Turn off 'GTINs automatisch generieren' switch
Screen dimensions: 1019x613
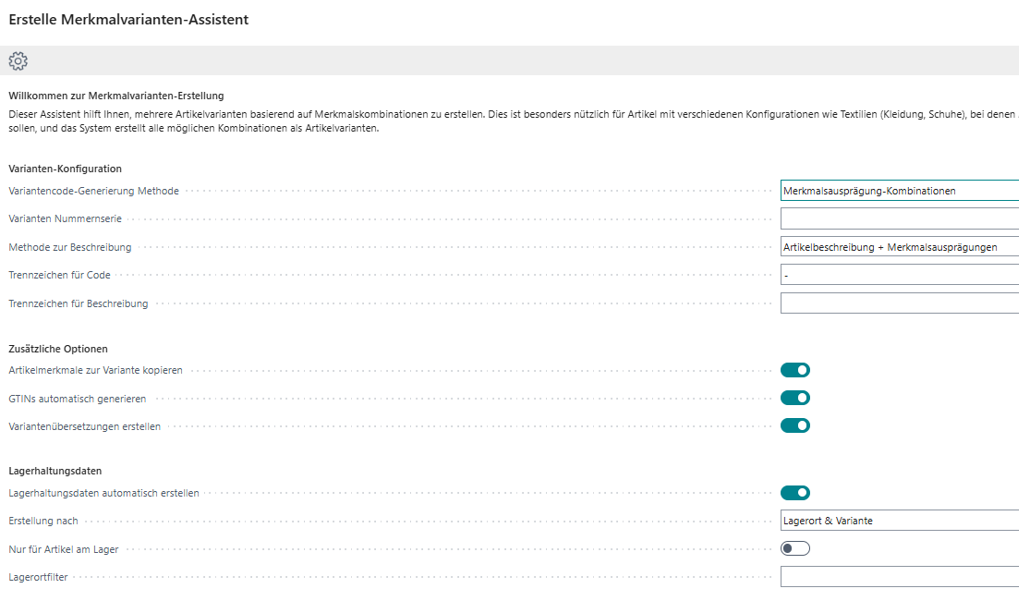795,398
